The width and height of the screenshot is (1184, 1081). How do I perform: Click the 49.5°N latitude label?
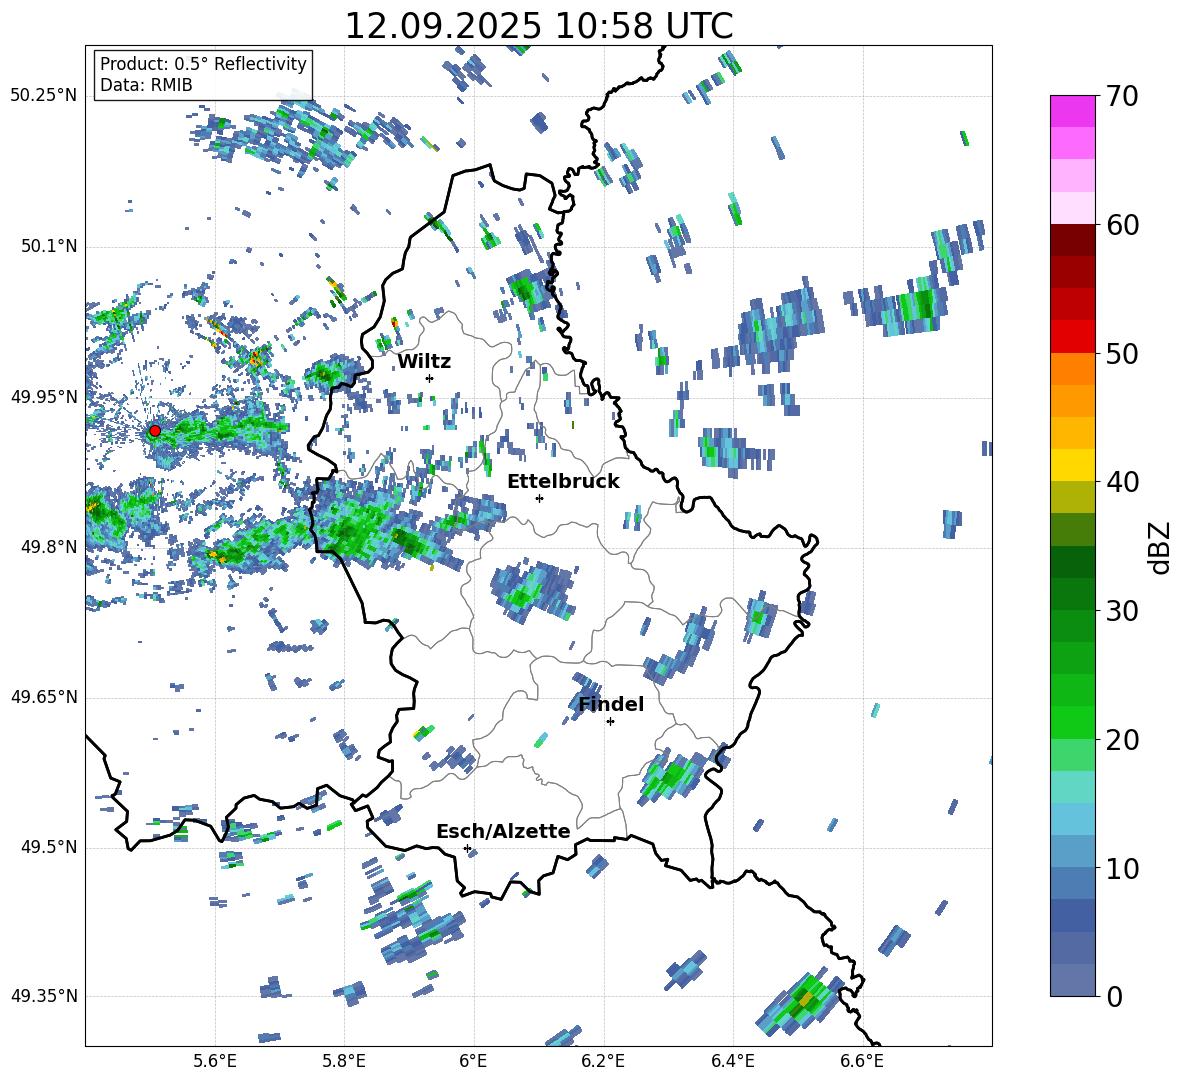[48, 847]
